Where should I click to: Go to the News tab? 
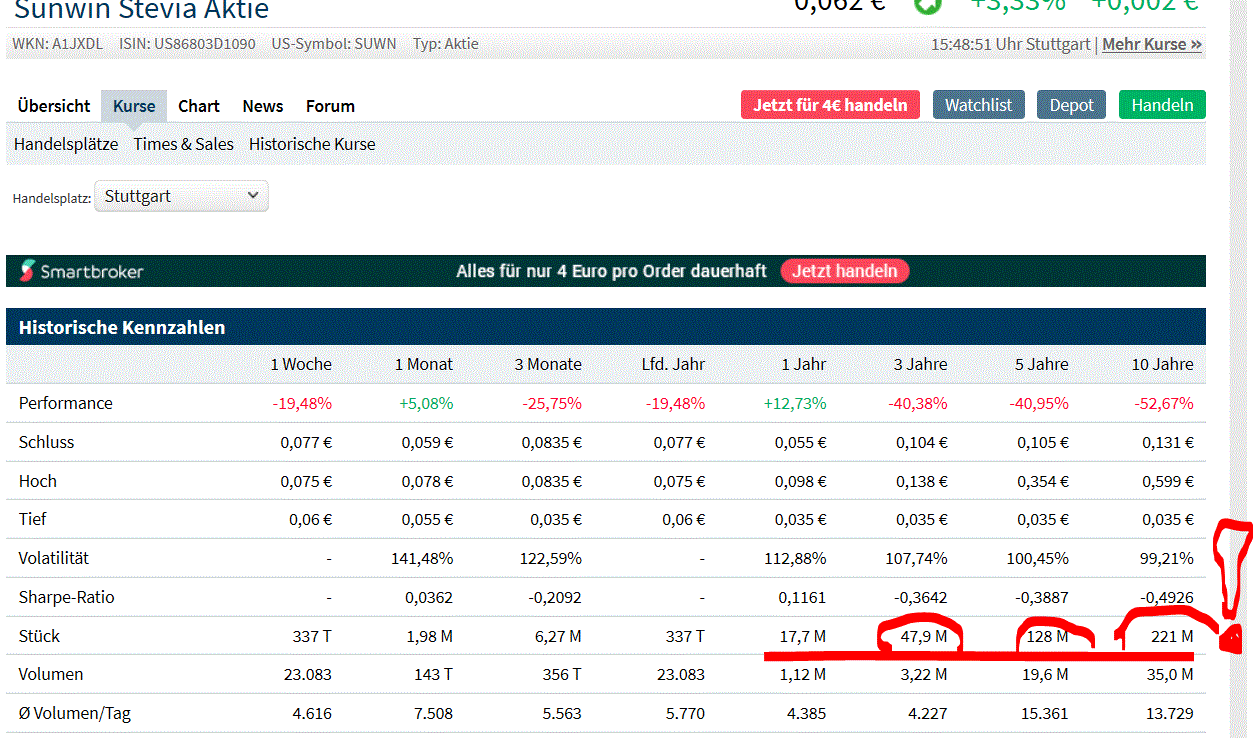pyautogui.click(x=263, y=106)
